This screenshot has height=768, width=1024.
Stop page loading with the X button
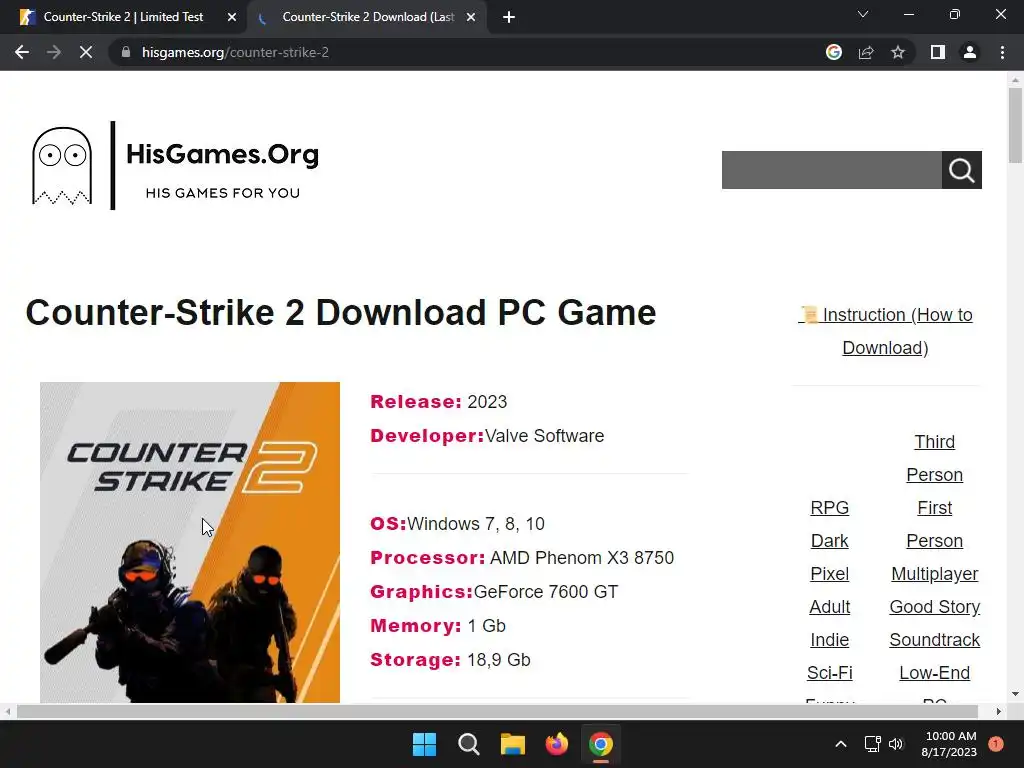pyautogui.click(x=86, y=52)
